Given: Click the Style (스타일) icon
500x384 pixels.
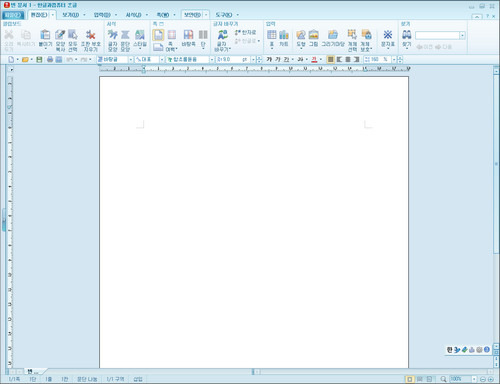Looking at the screenshot, I should point(140,35).
